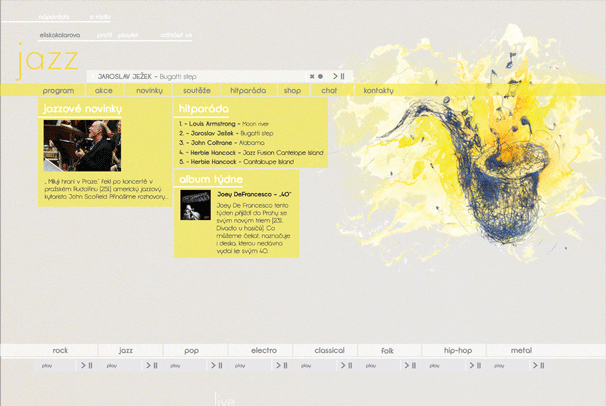Start playback under the rock channel
Image resolution: width=606 pixels, height=406 pixels.
click(86, 366)
